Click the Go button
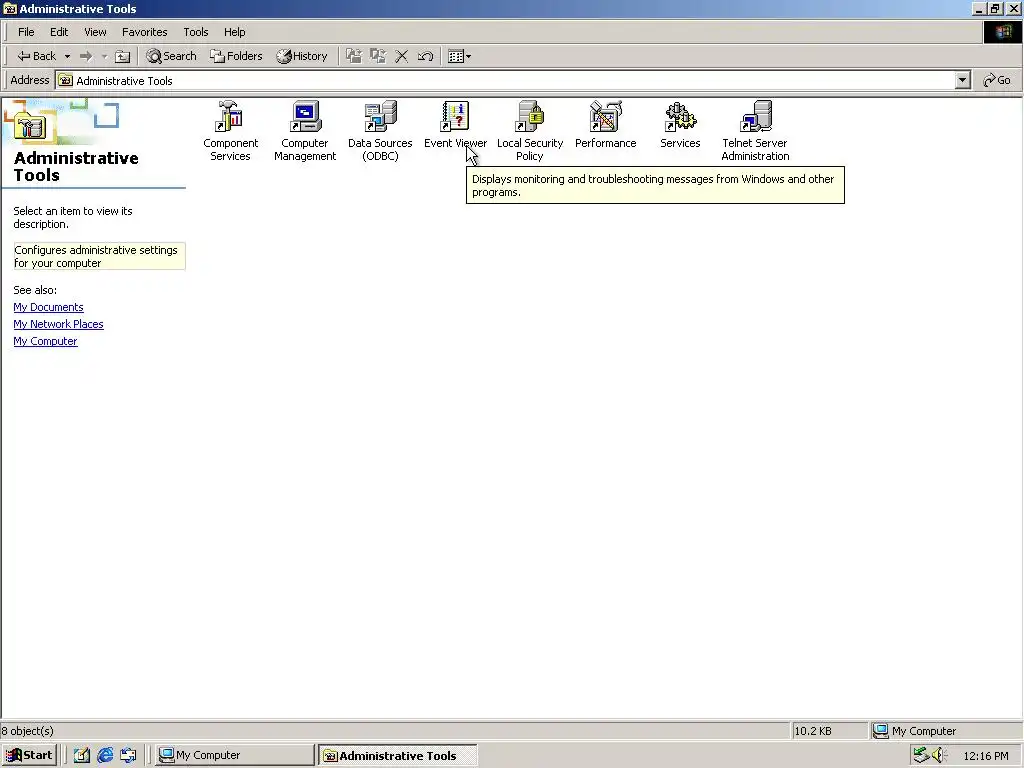 coord(997,80)
